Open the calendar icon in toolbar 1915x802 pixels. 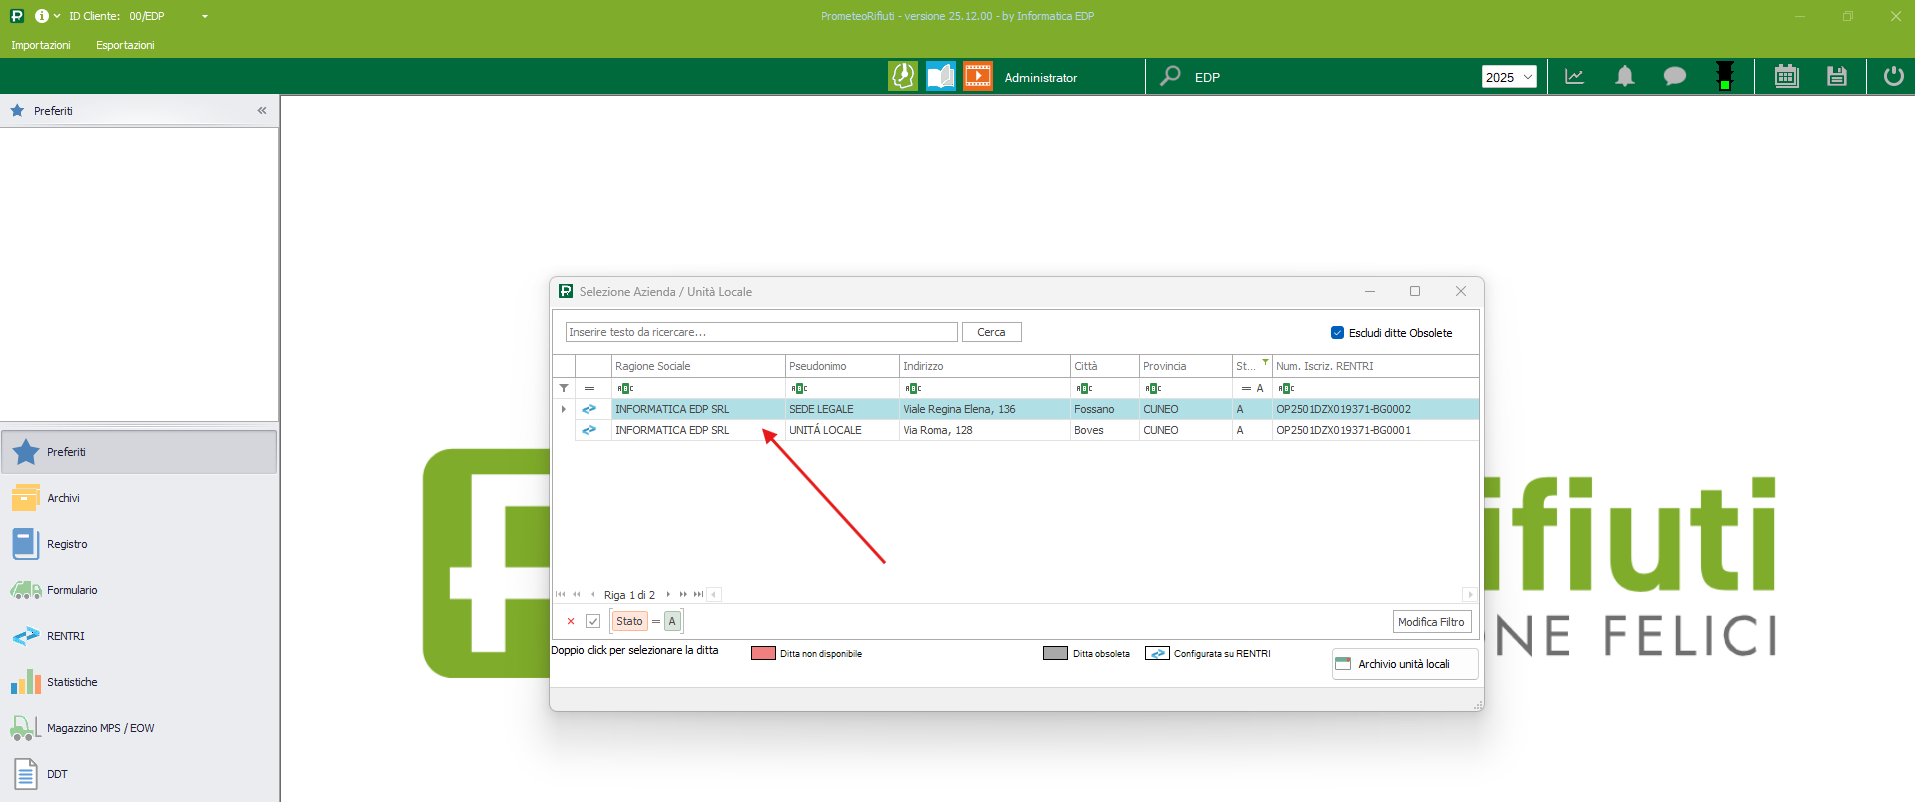pyautogui.click(x=1786, y=77)
